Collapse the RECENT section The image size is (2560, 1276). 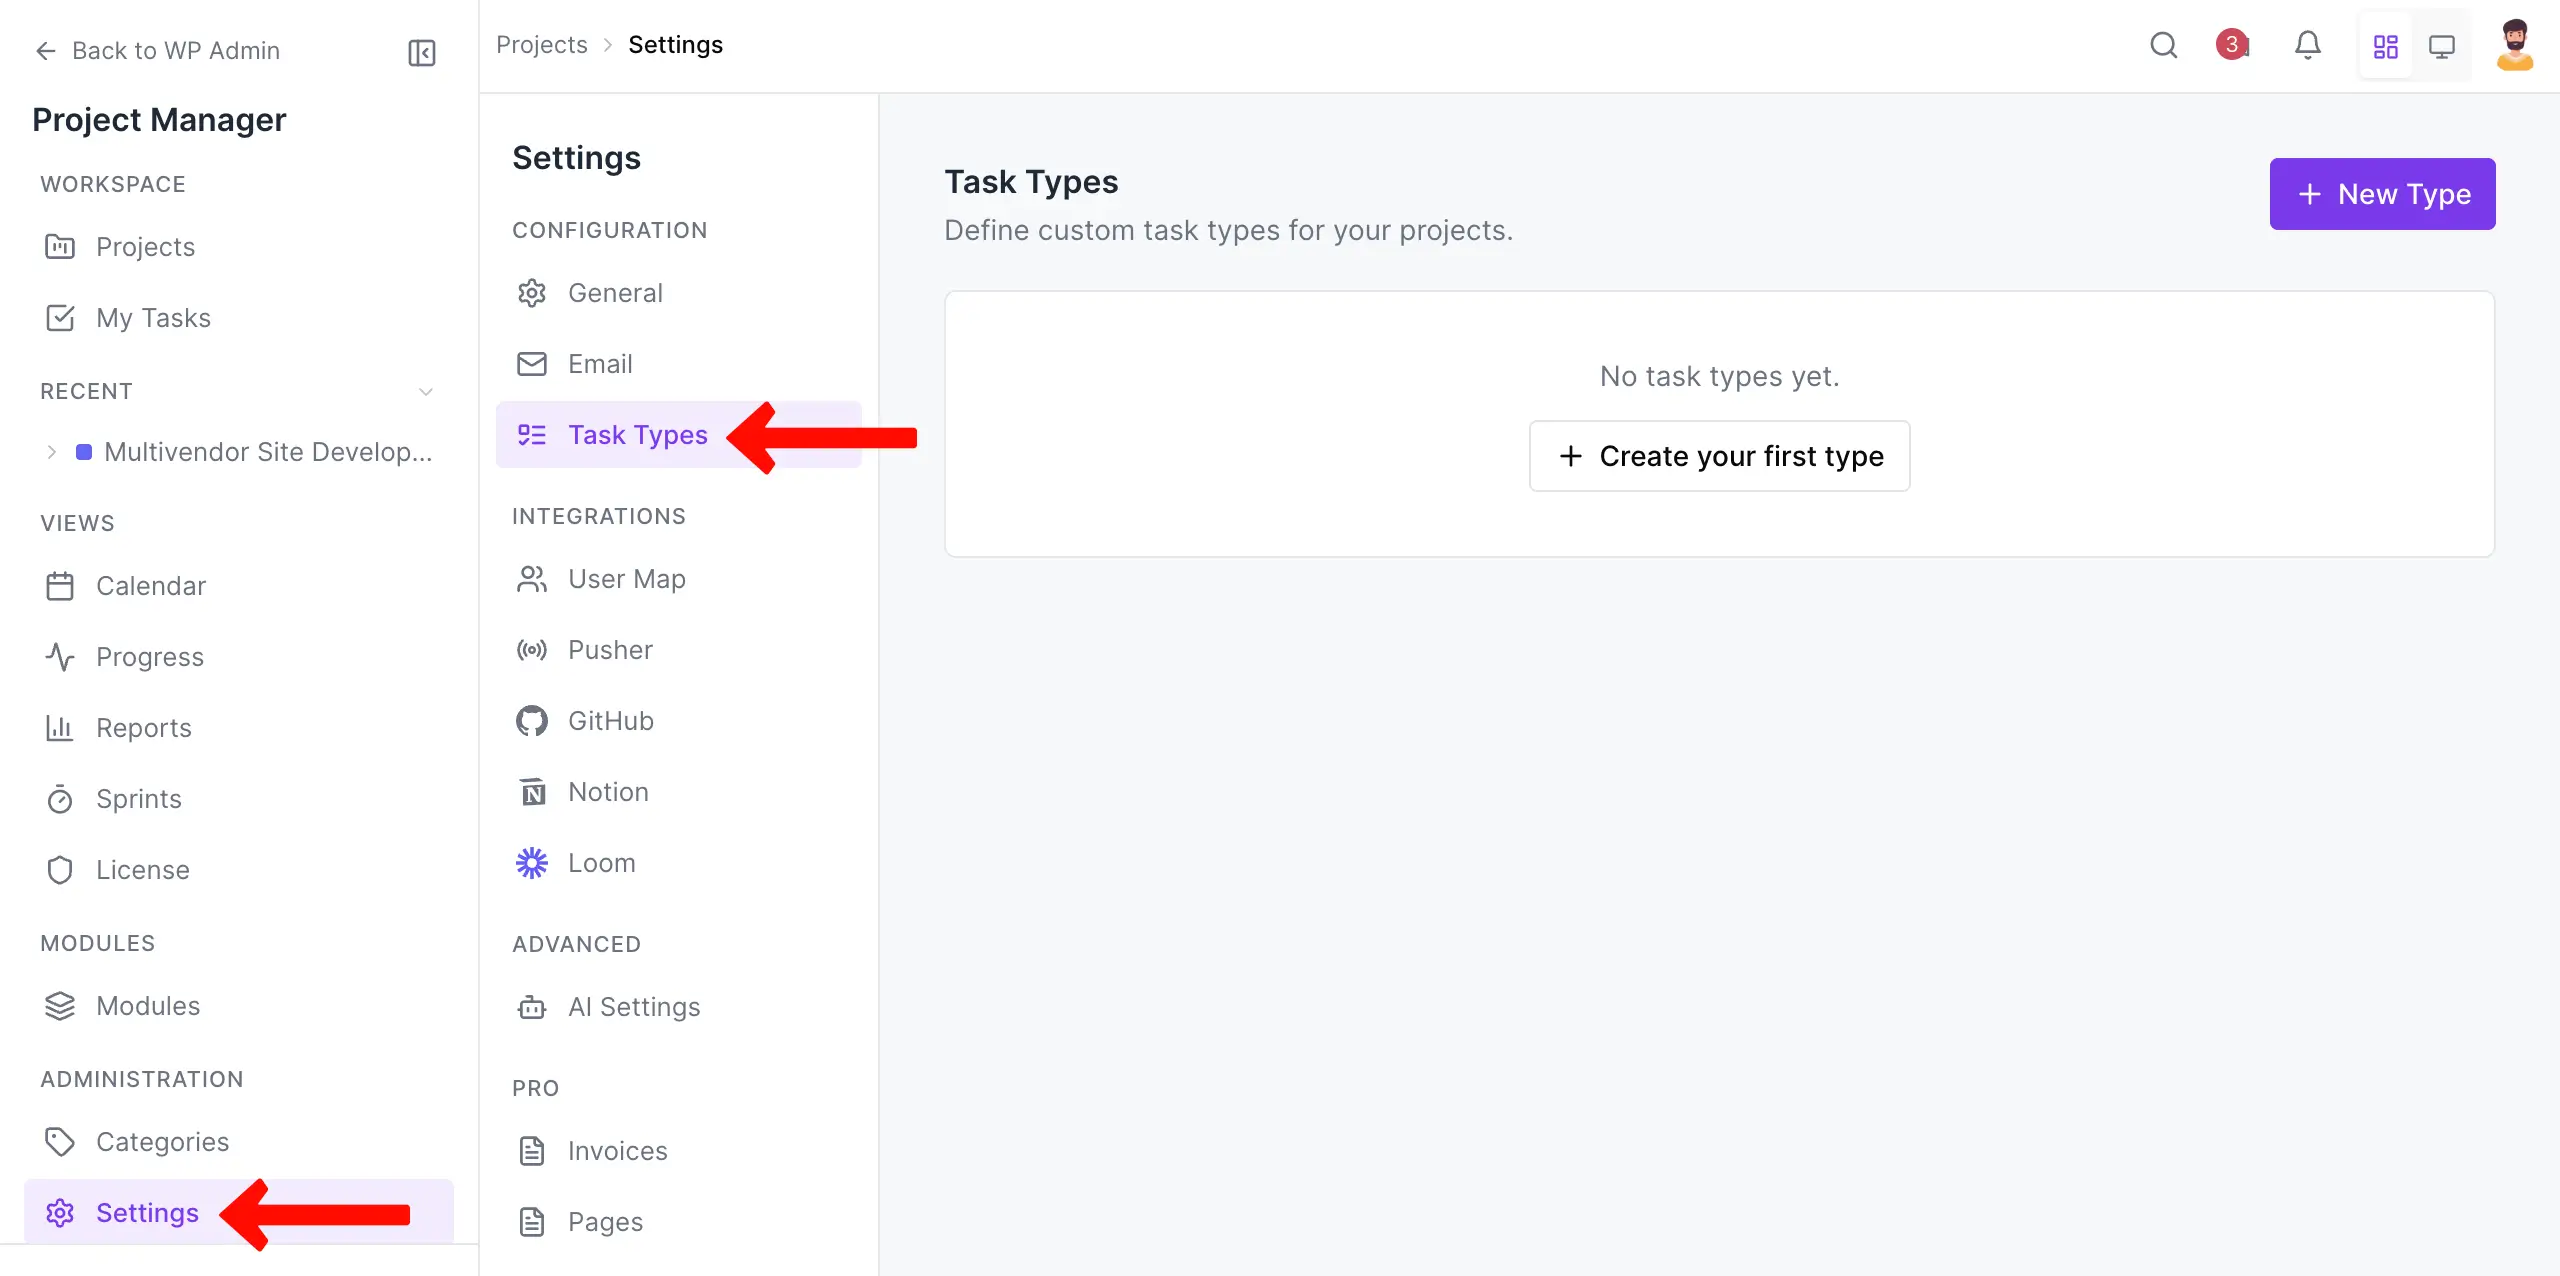(x=426, y=391)
